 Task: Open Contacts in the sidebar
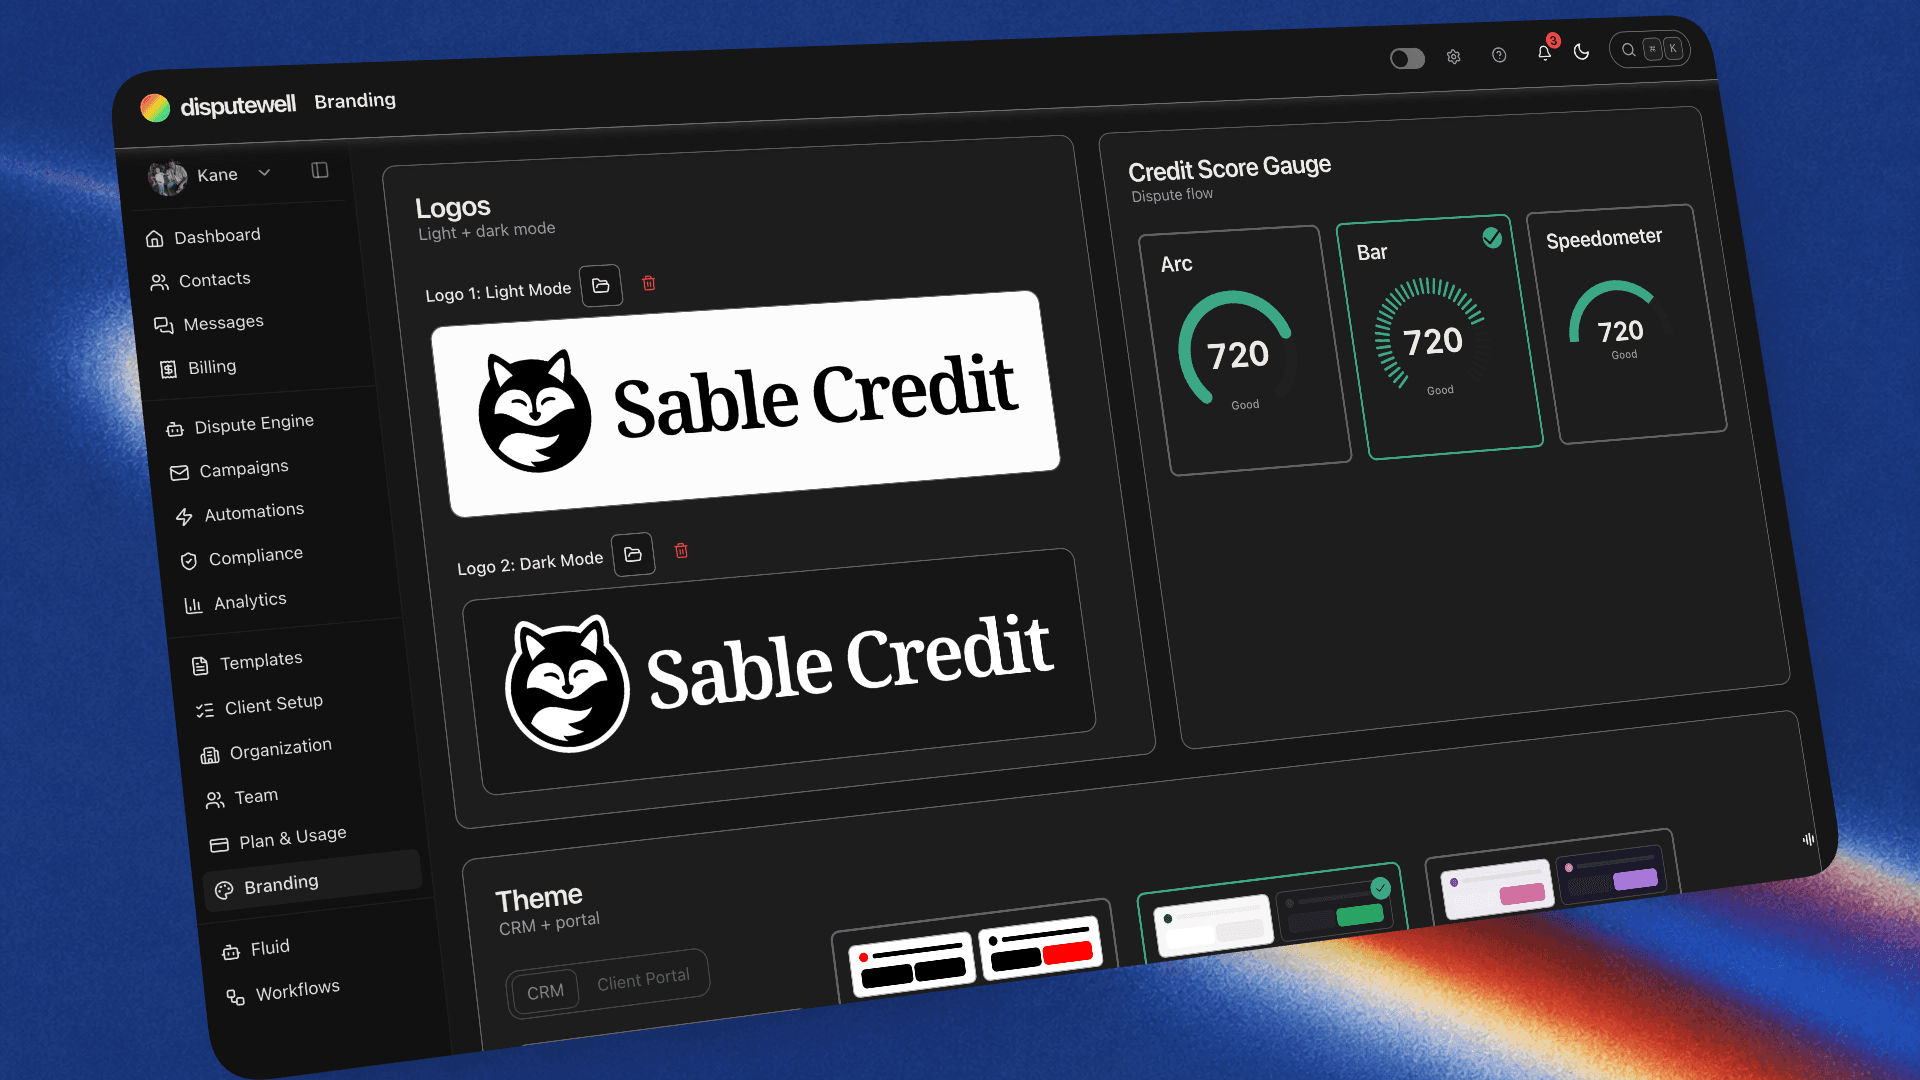tap(200, 281)
